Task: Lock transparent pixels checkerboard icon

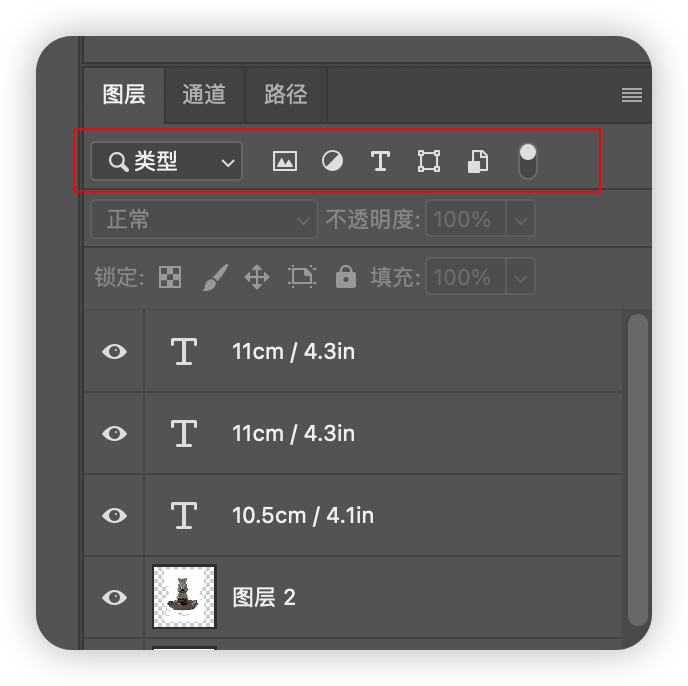Action: click(170, 277)
